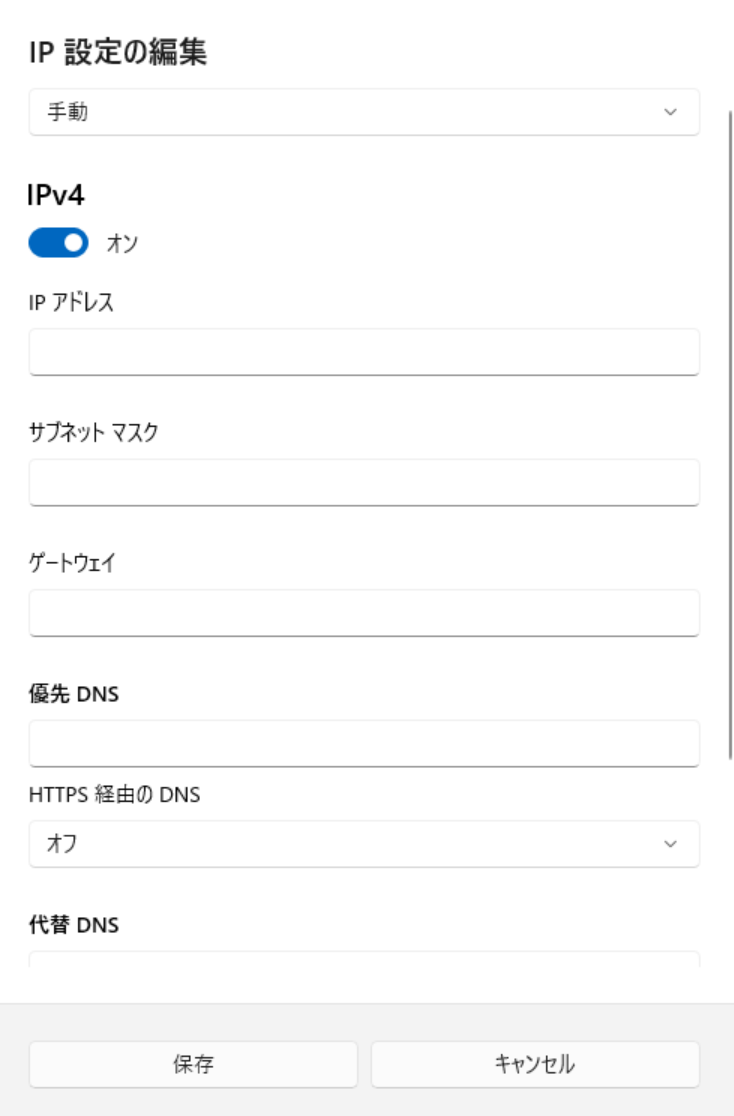The height and width of the screenshot is (1116, 734).
Task: Click the chevron arrow beside 手動
Action: pos(670,112)
